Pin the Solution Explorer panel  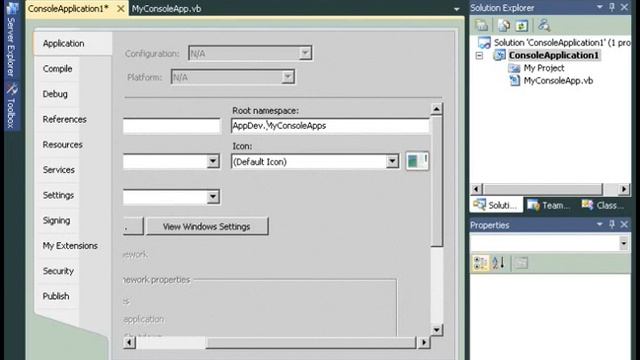612,7
